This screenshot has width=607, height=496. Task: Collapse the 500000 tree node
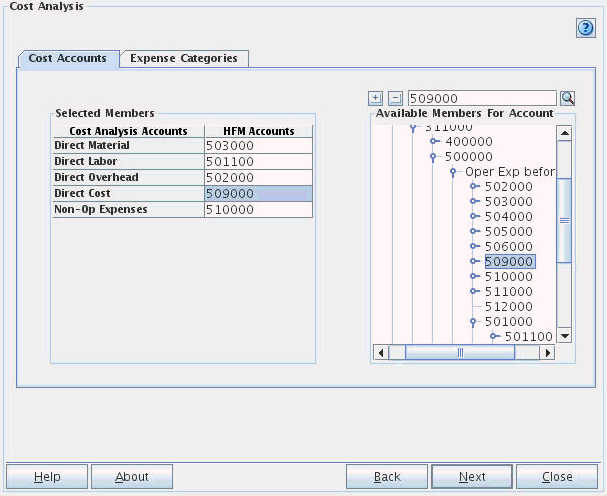pyautogui.click(x=433, y=157)
